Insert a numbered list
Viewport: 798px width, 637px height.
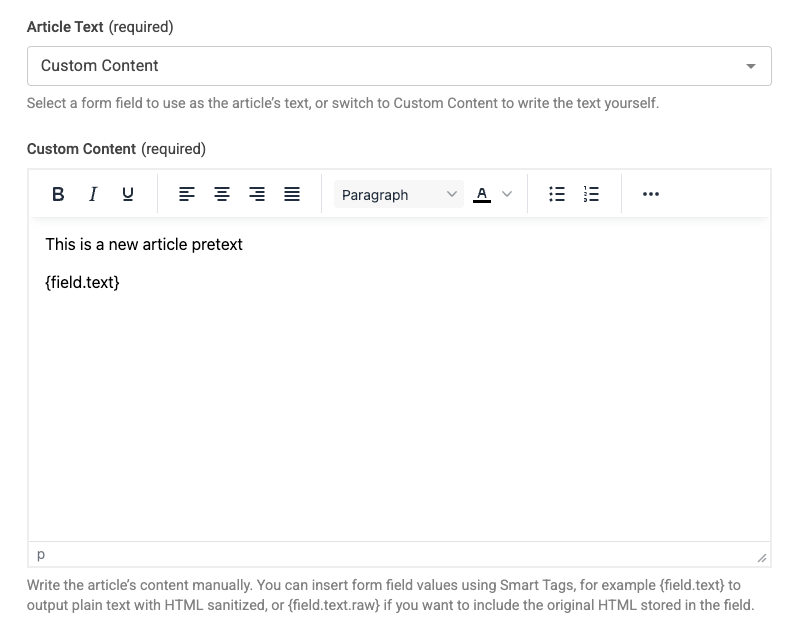[591, 194]
